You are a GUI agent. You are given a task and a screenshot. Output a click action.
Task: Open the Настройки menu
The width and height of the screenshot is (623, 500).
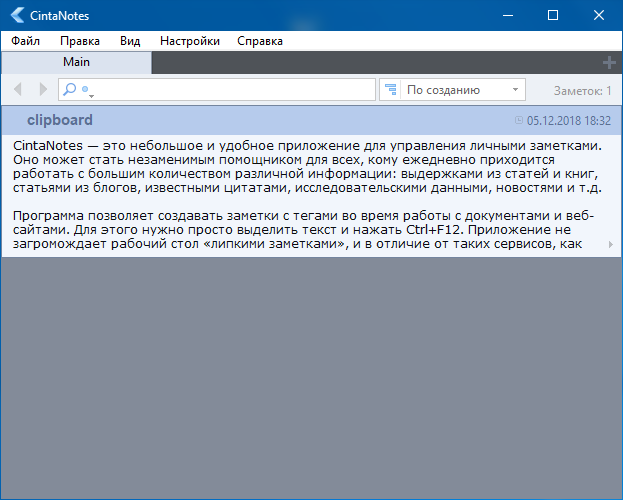click(x=189, y=41)
